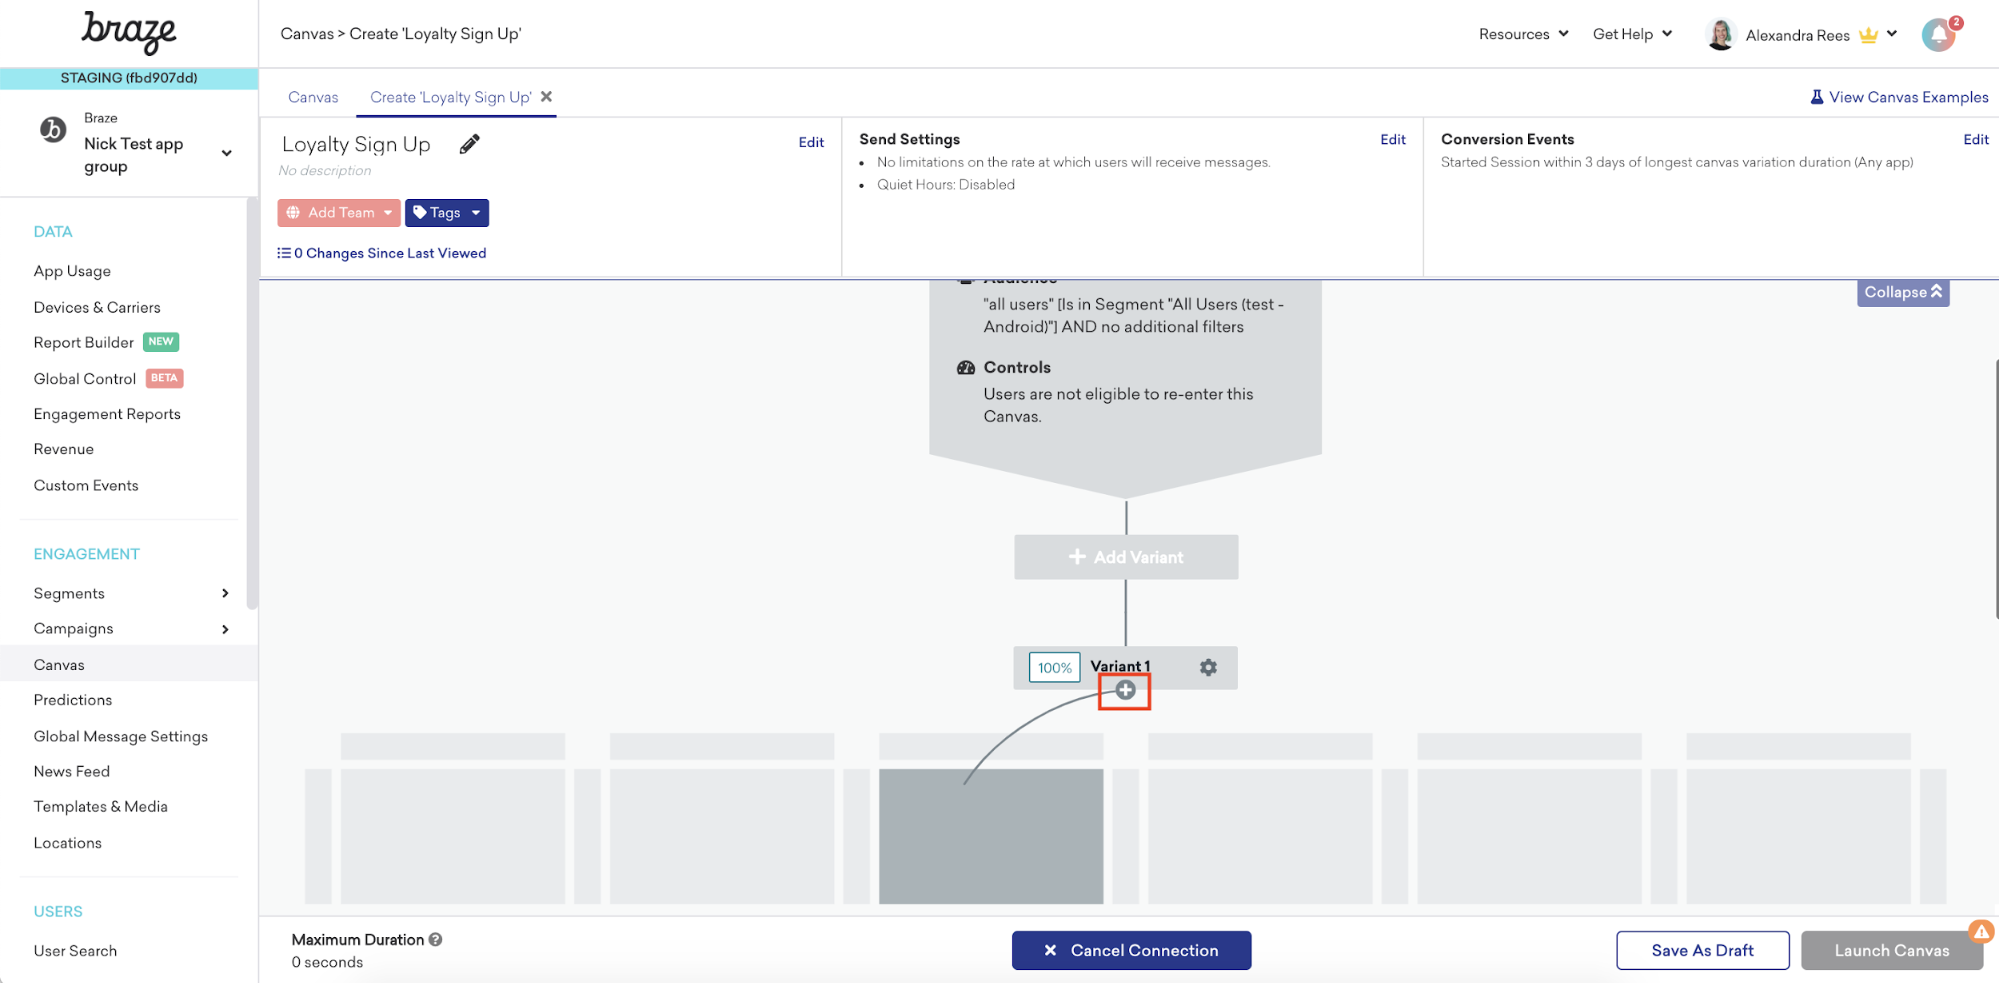Edit the Loyalty Sign Up details
This screenshot has height=983, width=1999.
coord(811,142)
